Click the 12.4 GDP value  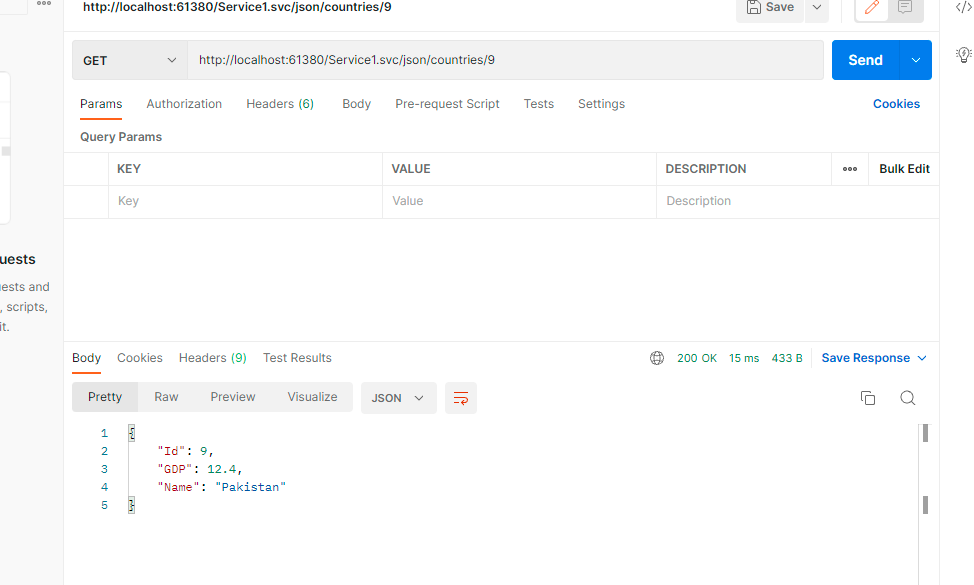[x=221, y=469]
